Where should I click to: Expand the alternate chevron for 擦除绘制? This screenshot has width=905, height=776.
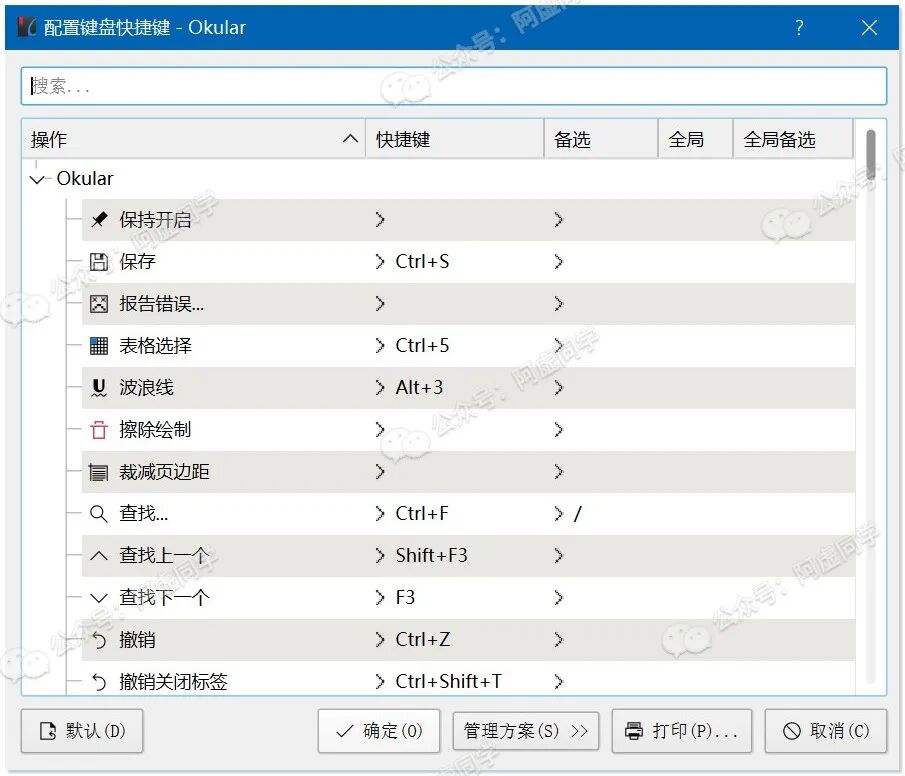(x=558, y=430)
